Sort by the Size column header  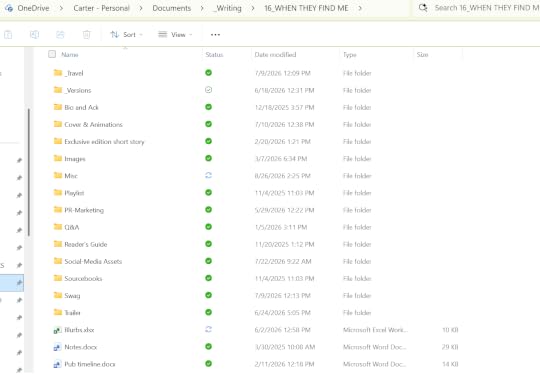[x=422, y=54]
